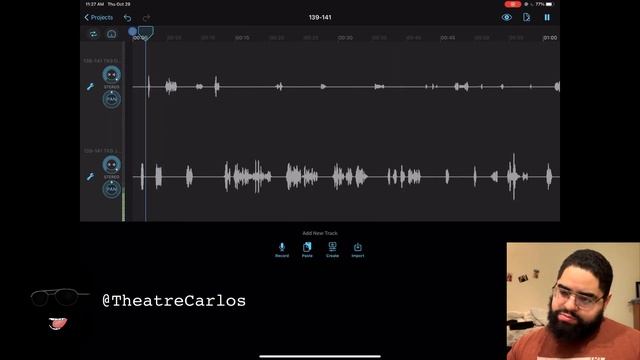This screenshot has height=360, width=640.
Task: Open top track's wrench settings
Action: [x=90, y=87]
